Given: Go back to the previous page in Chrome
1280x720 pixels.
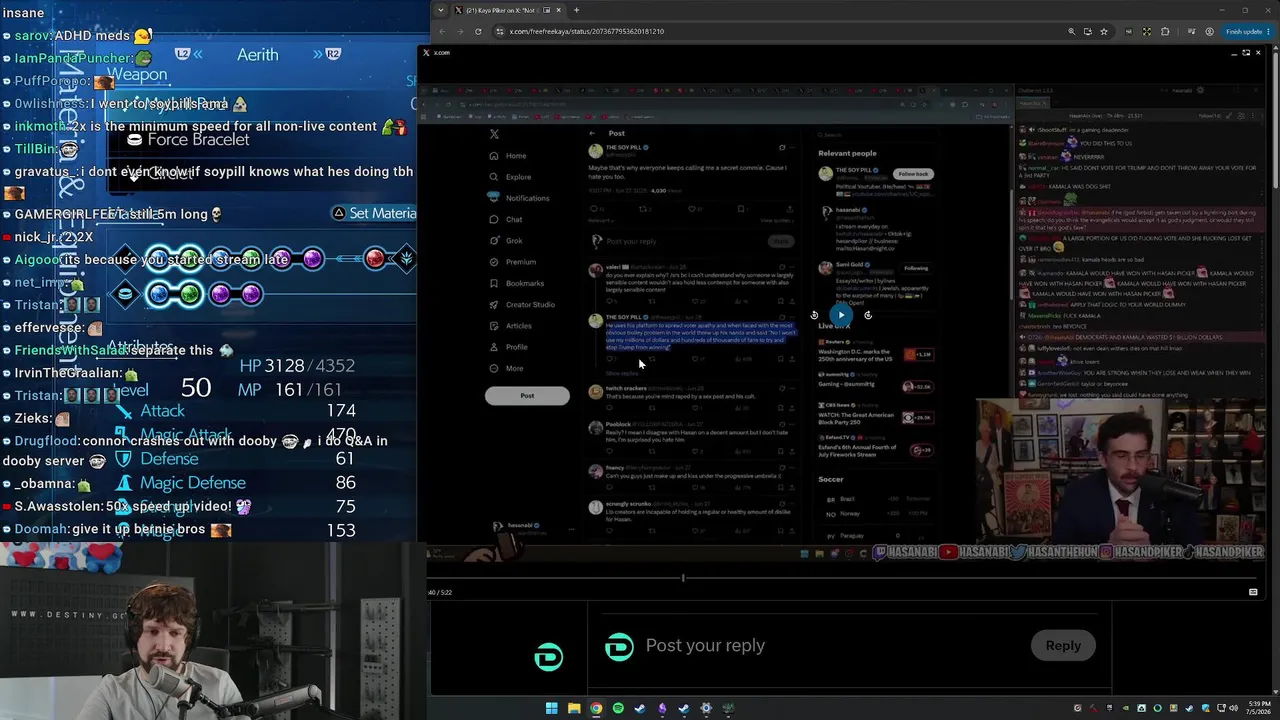Looking at the screenshot, I should point(442,31).
